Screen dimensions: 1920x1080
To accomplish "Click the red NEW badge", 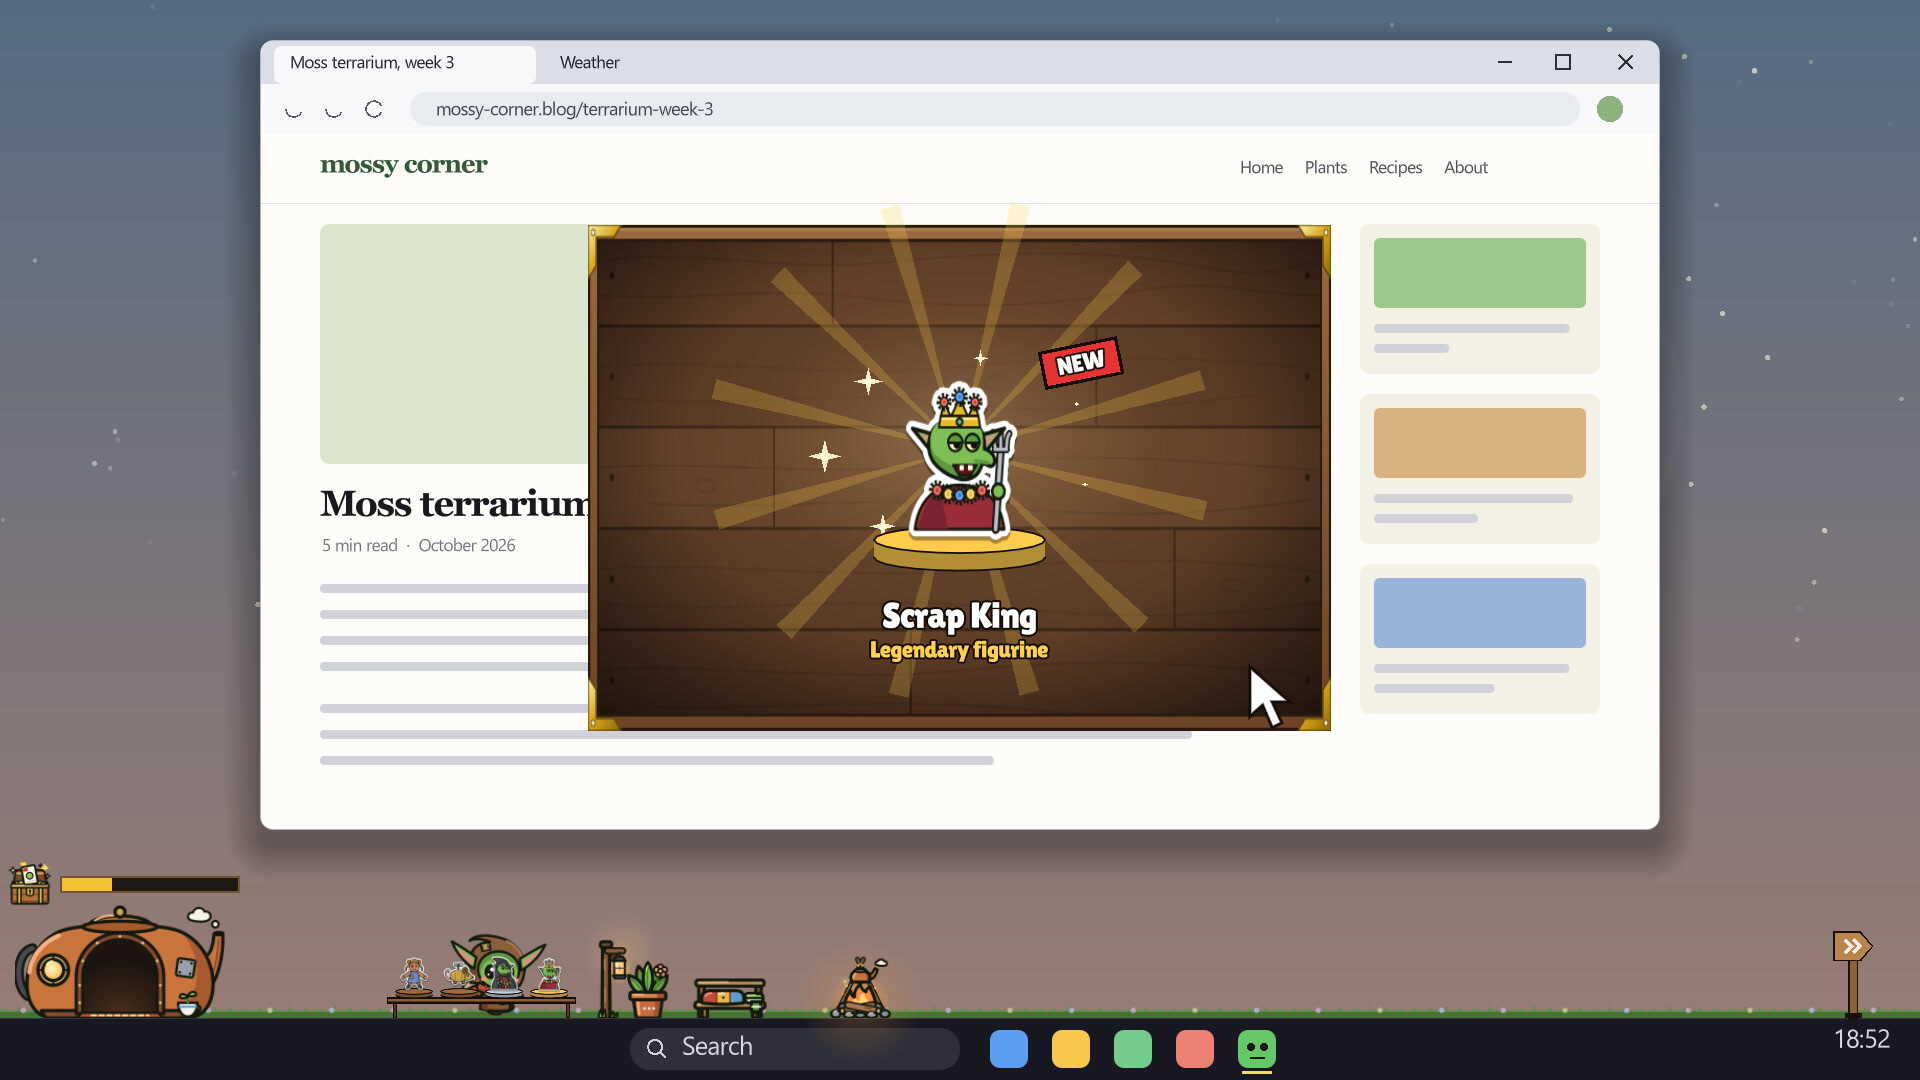I will click(1080, 362).
